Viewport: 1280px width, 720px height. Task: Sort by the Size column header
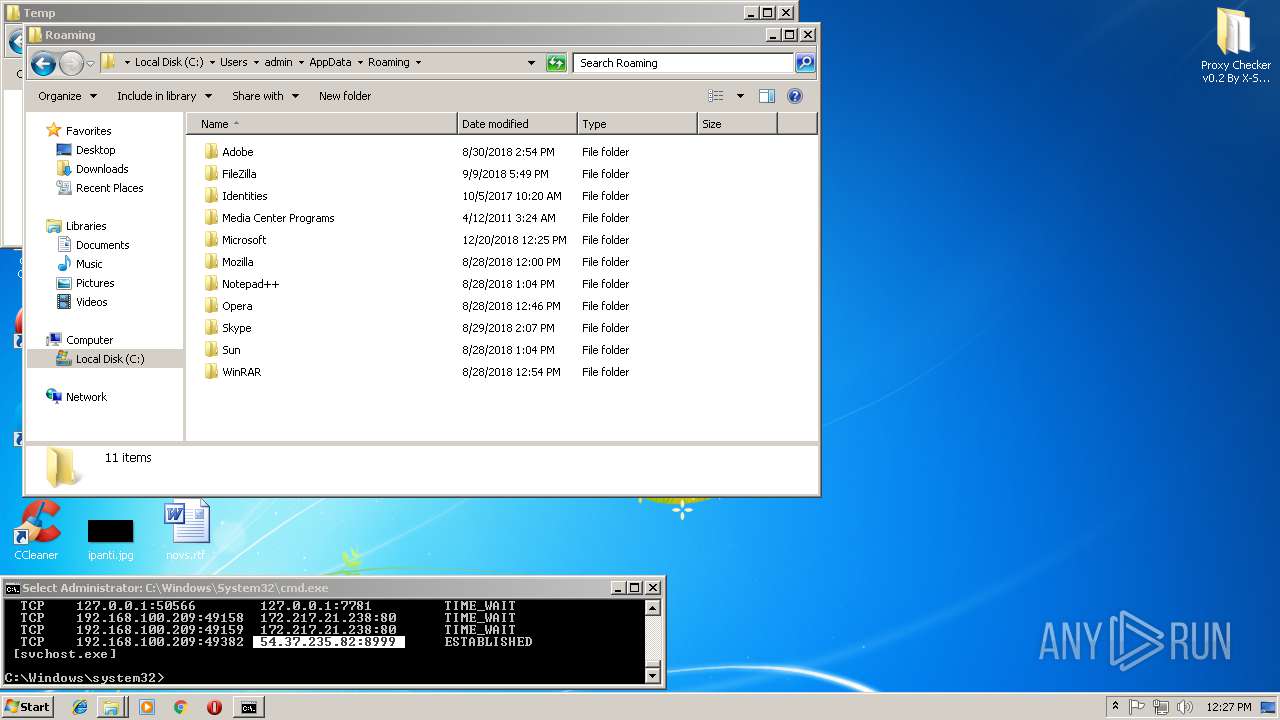(737, 124)
